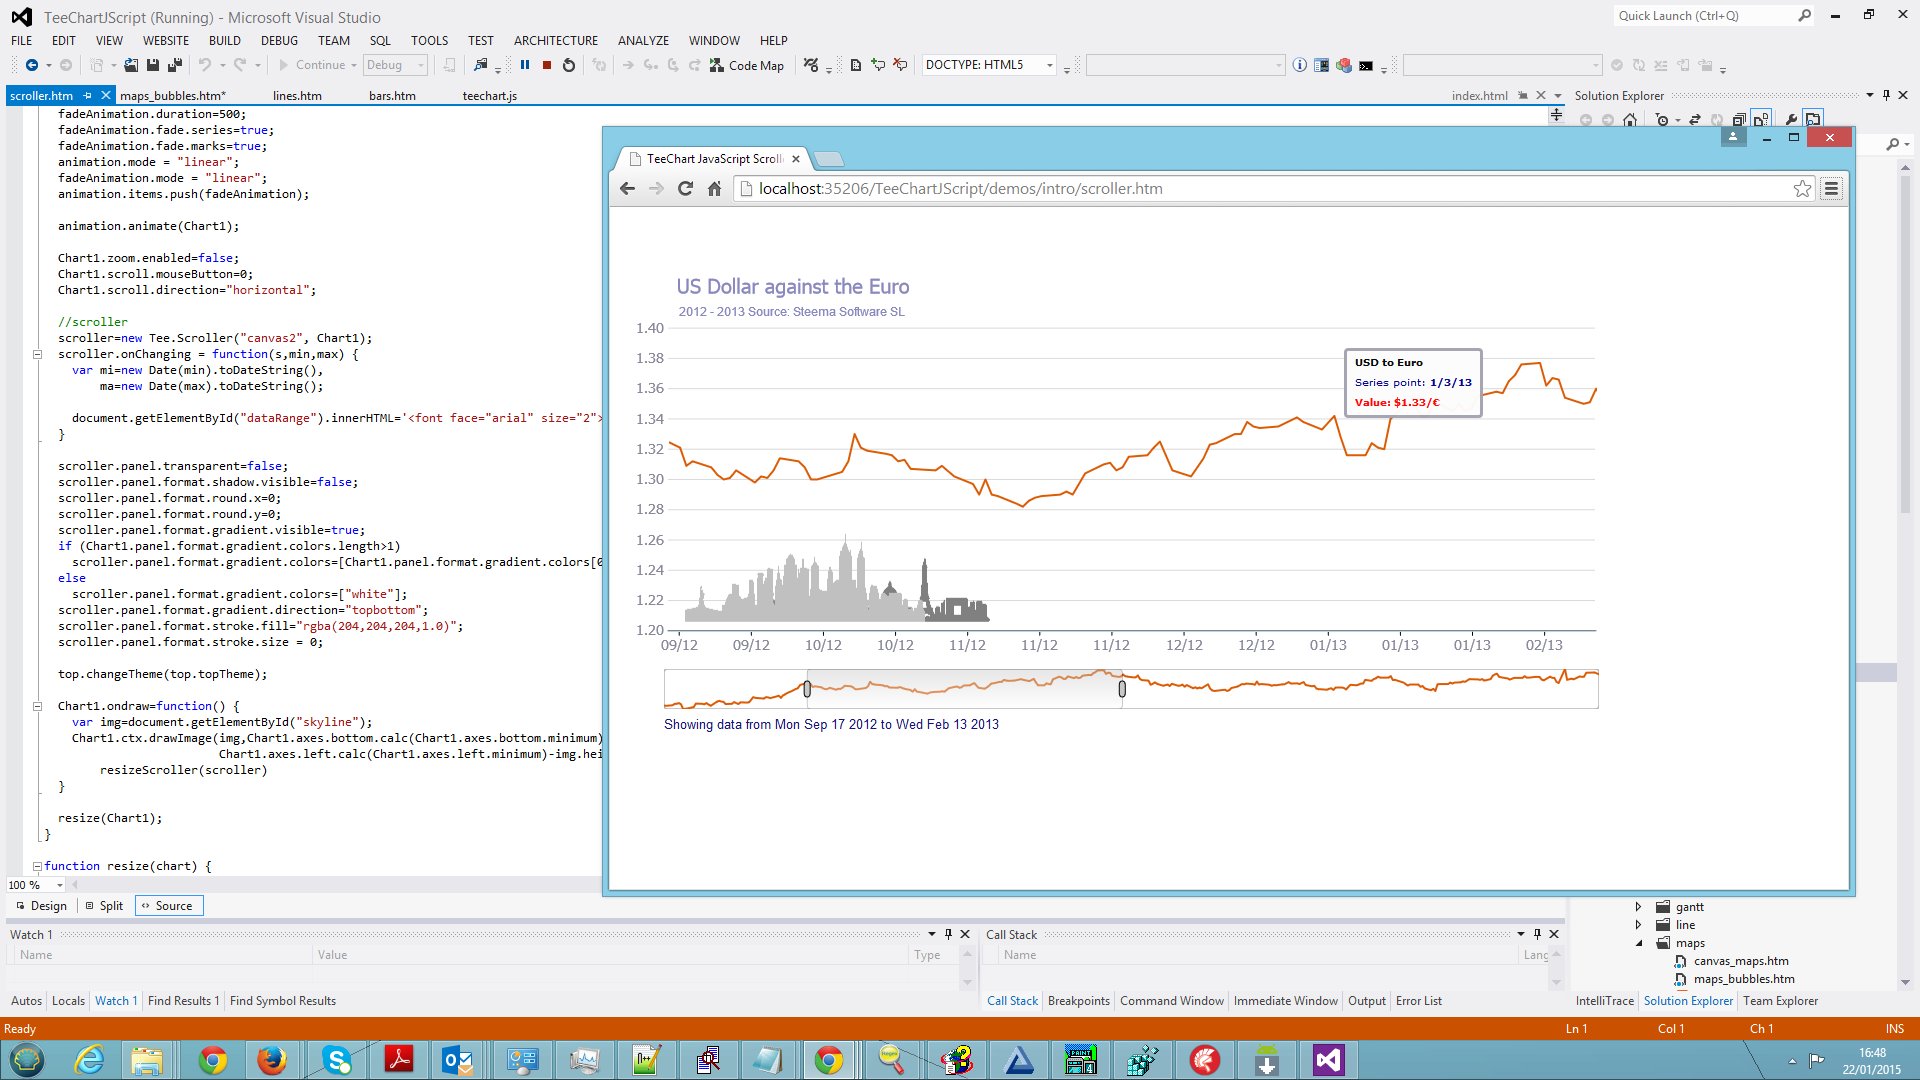Reload the browser page
1920x1080 pixels.
[685, 188]
